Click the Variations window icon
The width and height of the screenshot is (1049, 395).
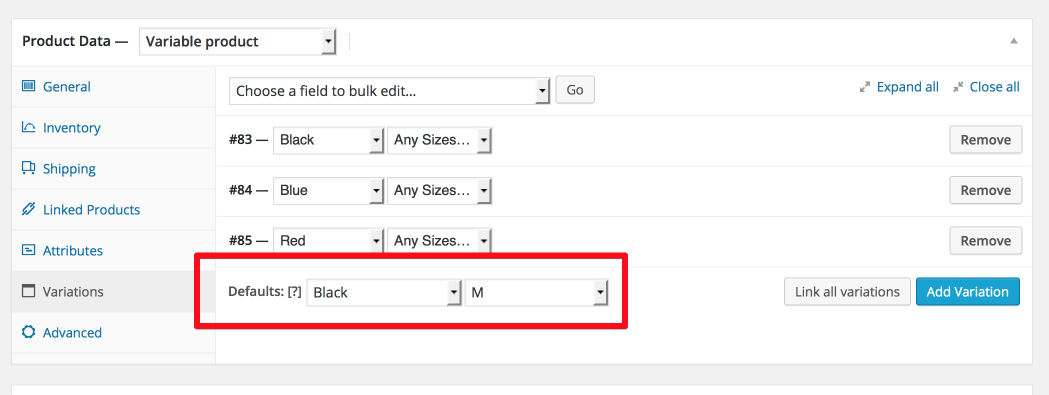tap(28, 291)
